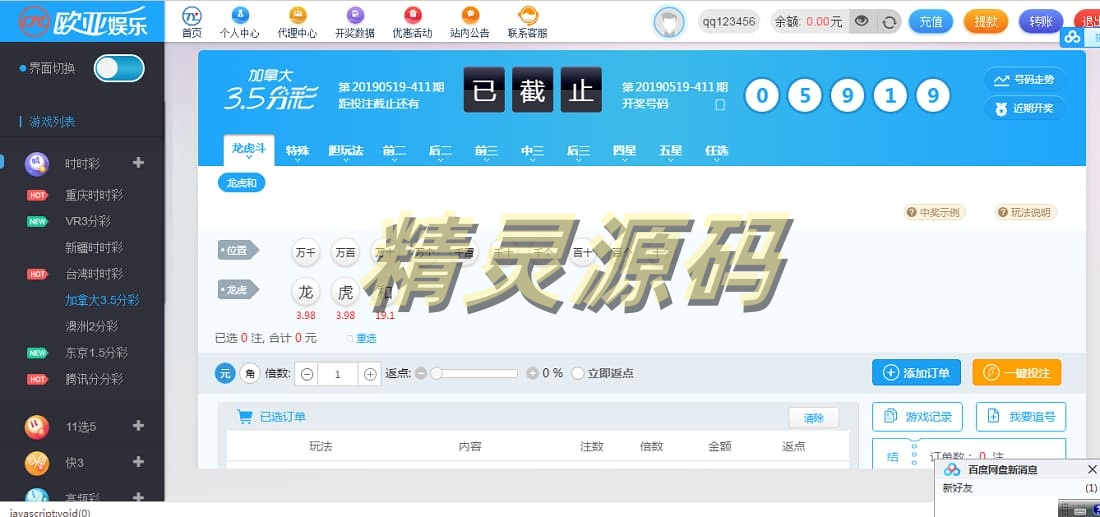The image size is (1100, 517).
Task: Expand the 11选5 game category
Action: click(x=138, y=427)
